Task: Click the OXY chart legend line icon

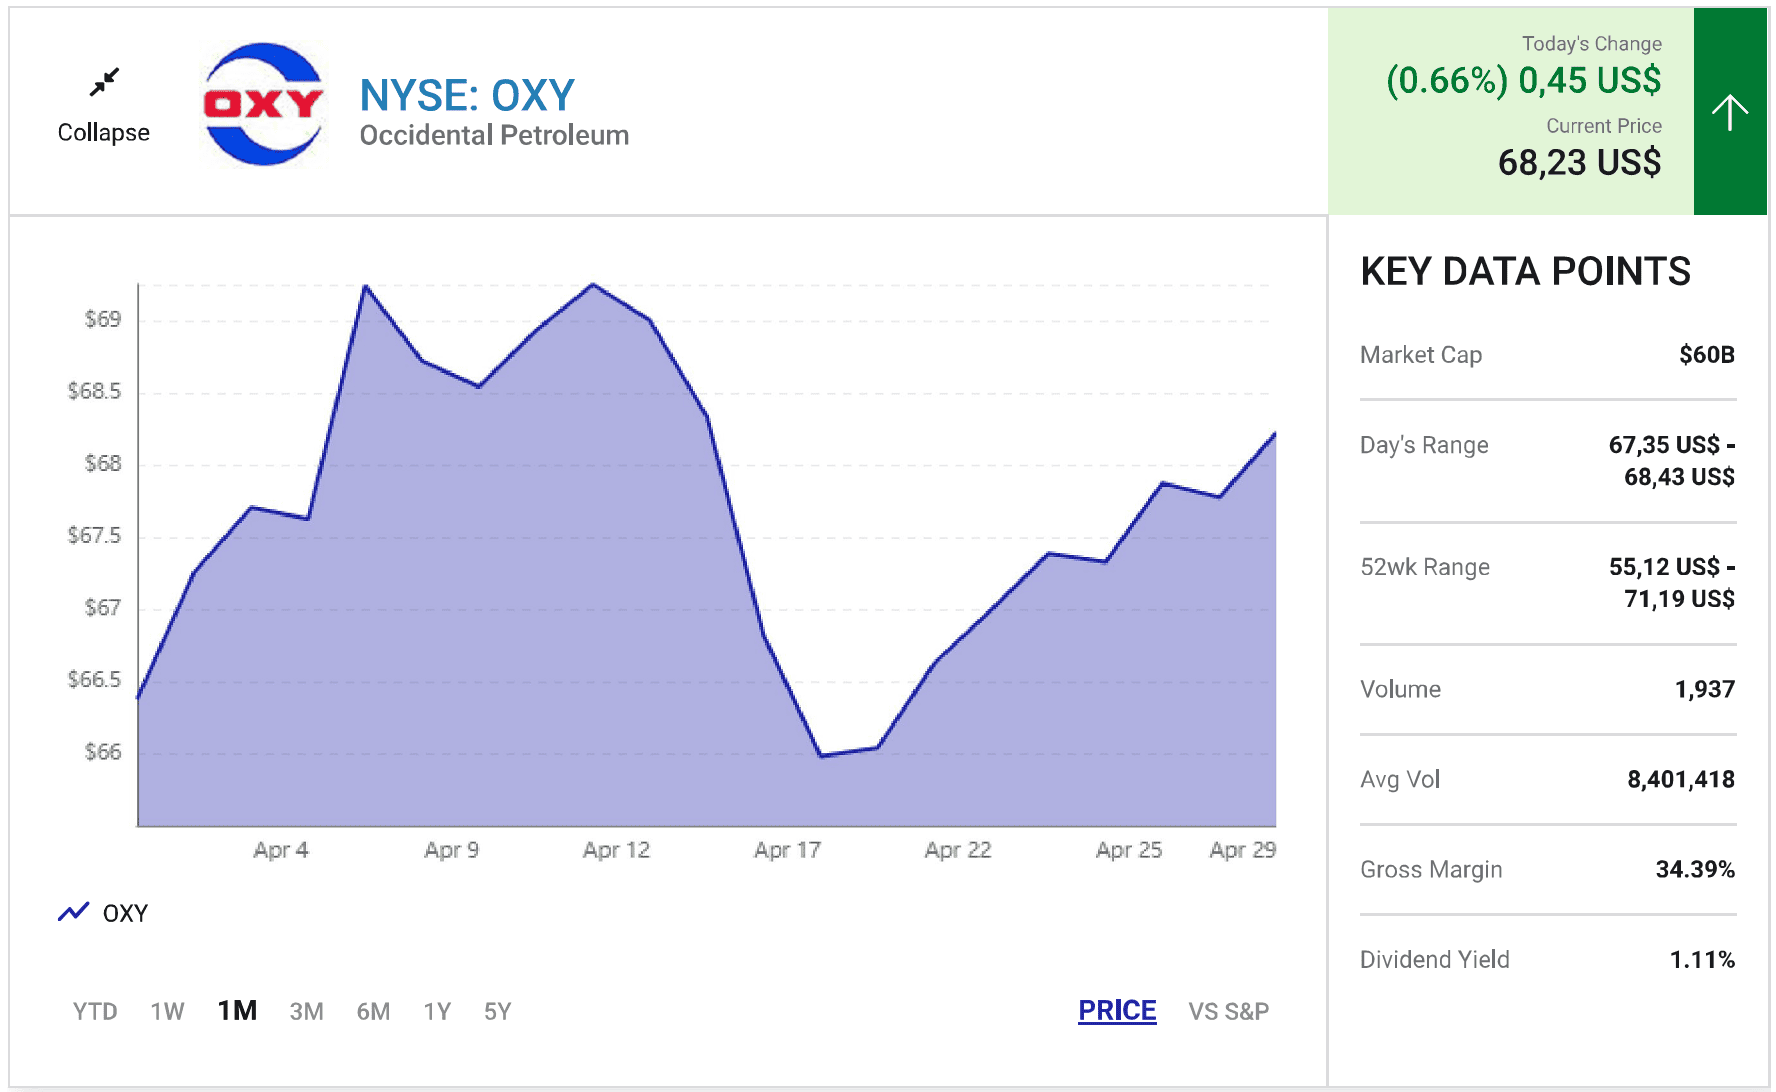Action: (73, 912)
